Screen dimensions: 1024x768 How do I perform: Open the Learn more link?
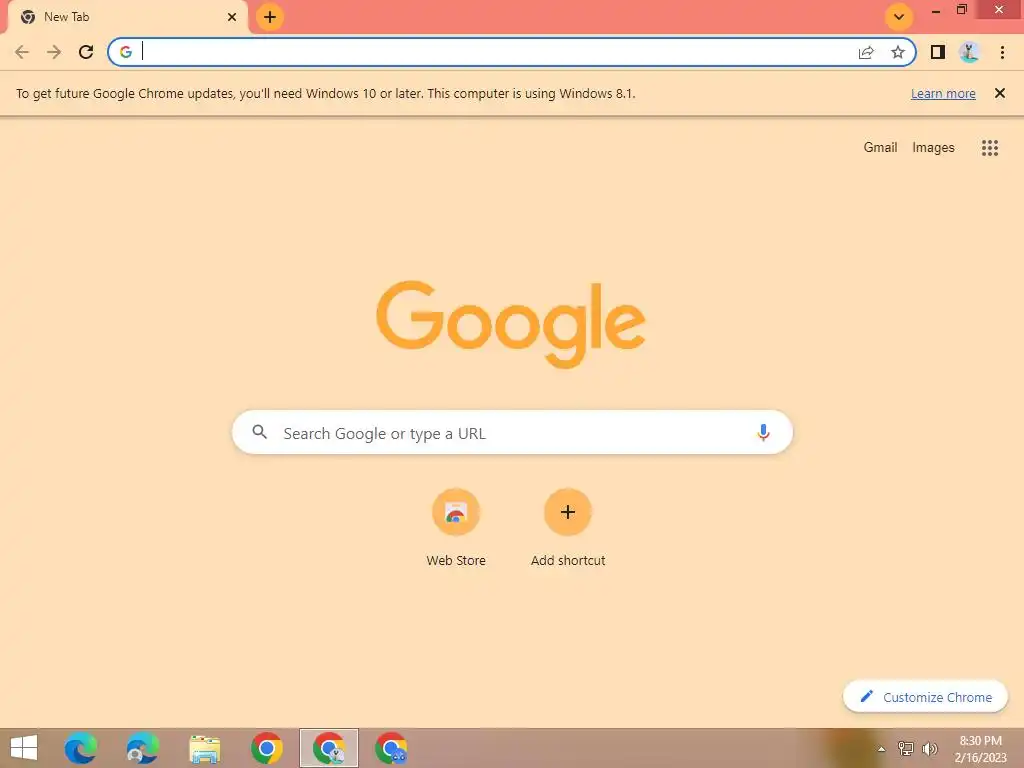click(x=943, y=93)
